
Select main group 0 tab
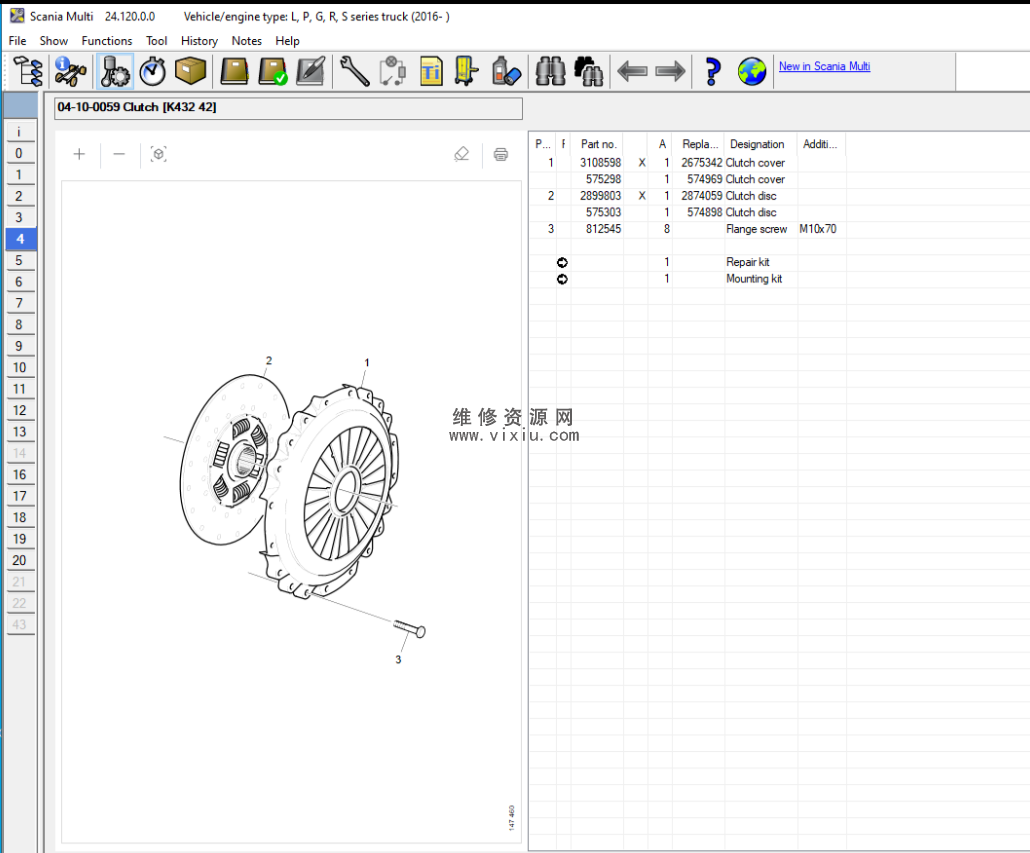pos(20,153)
